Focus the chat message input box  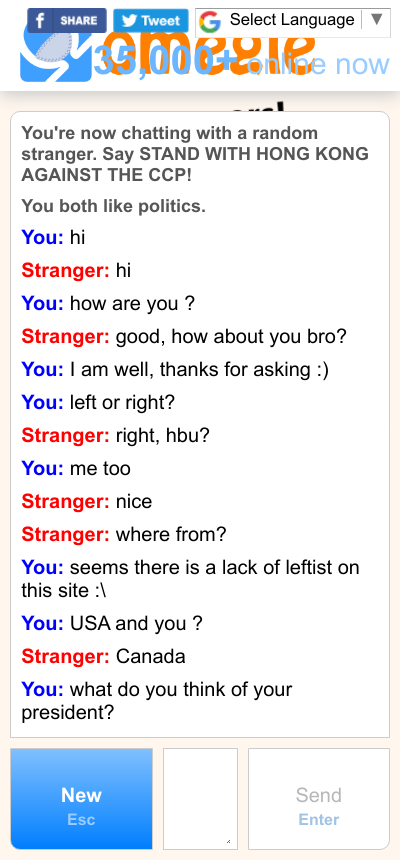click(200, 799)
